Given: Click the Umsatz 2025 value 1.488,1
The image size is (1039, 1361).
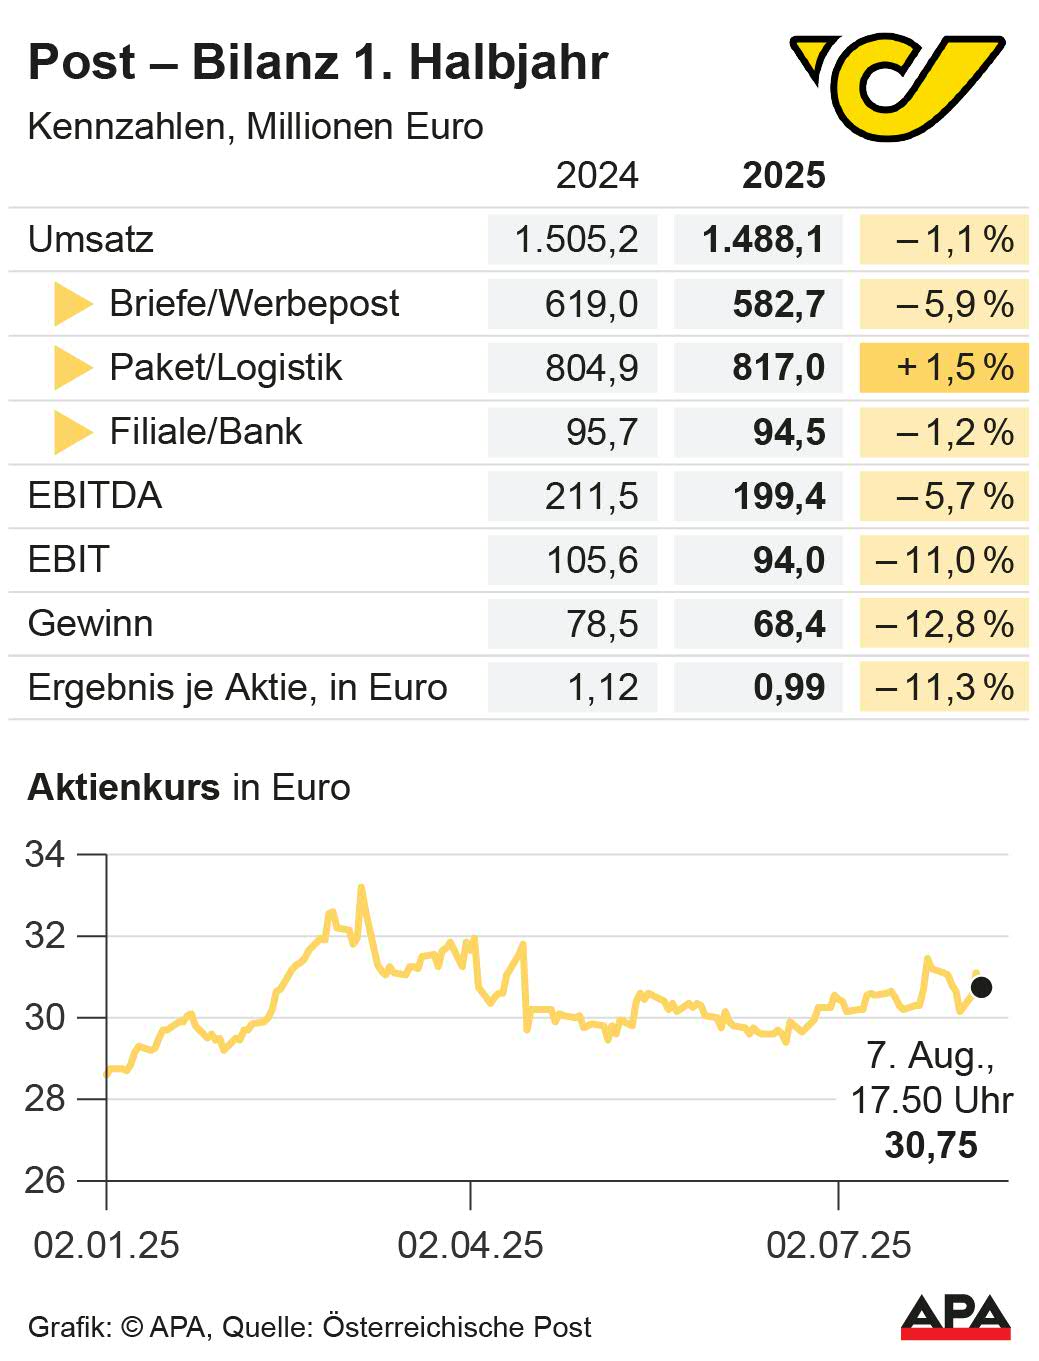Looking at the screenshot, I should (763, 240).
